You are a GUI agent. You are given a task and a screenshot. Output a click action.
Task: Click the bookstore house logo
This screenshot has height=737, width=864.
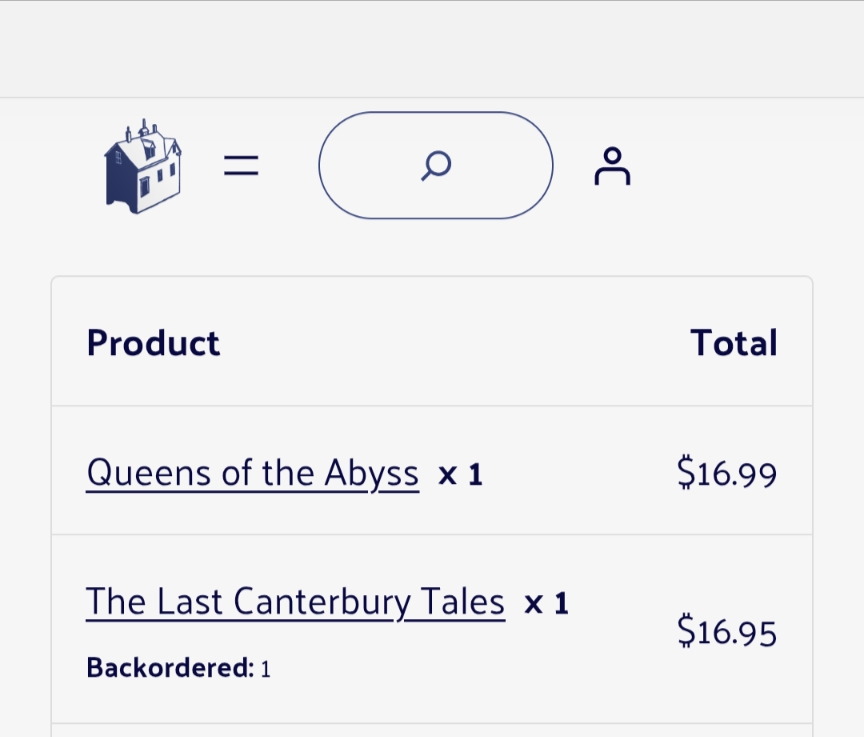pyautogui.click(x=142, y=166)
